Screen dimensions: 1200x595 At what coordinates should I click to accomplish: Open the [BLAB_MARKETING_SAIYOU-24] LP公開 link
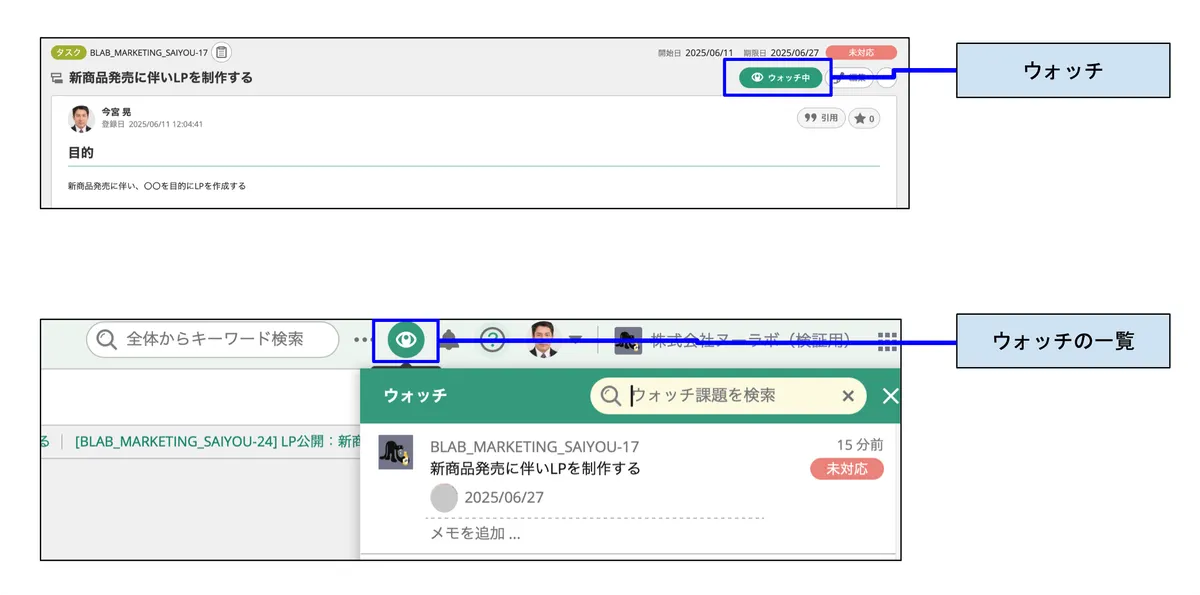[217, 440]
